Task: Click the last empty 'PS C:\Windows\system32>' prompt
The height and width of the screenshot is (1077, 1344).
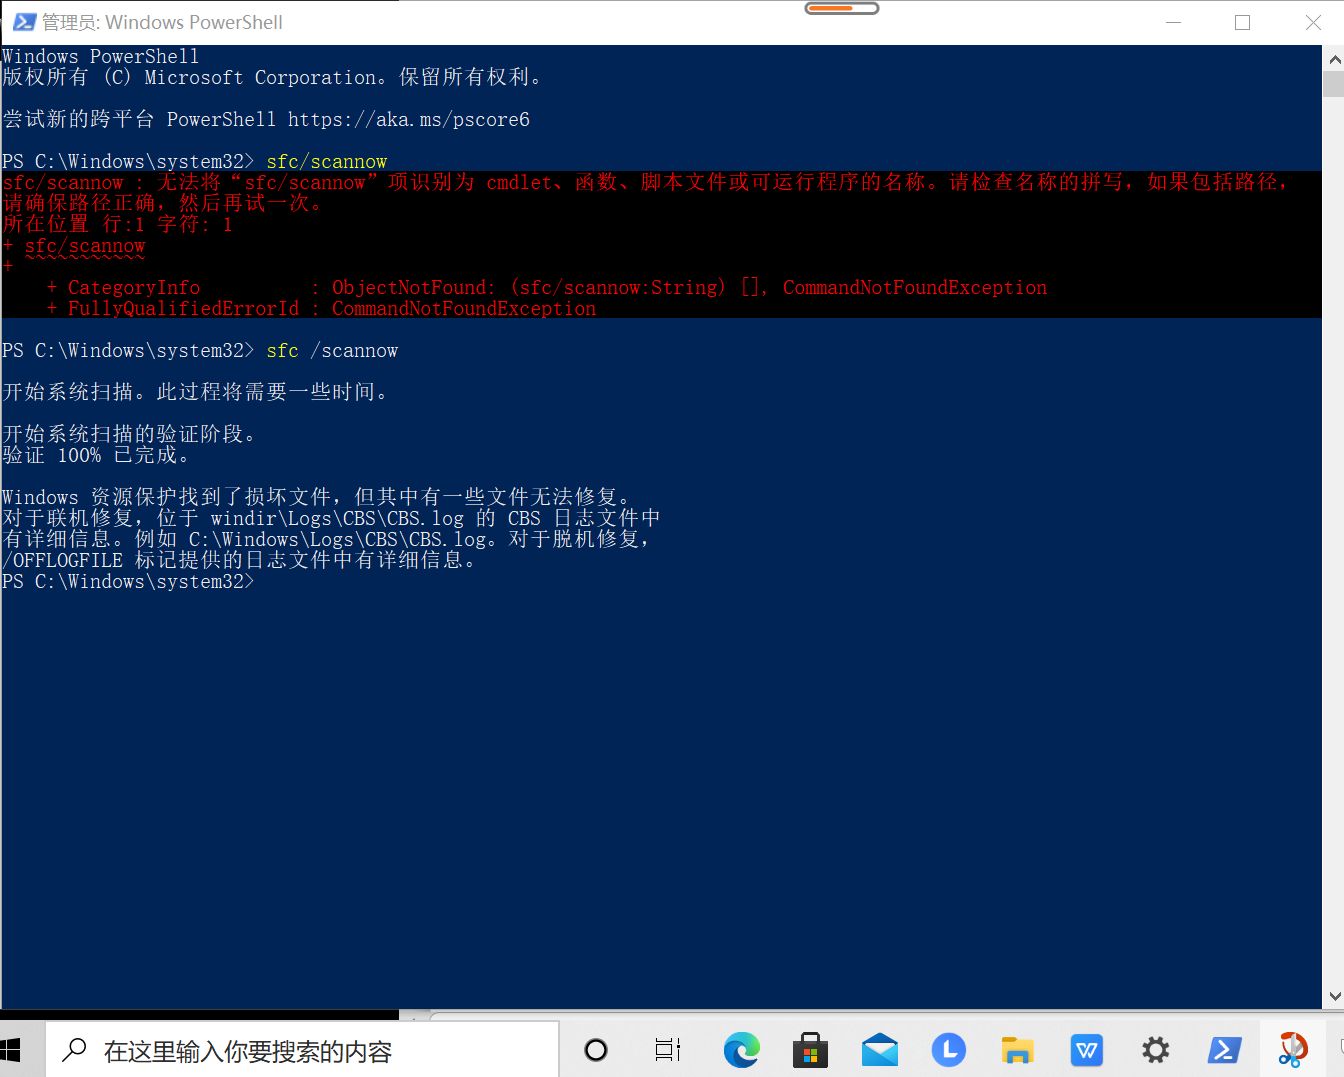Action: pyautogui.click(x=128, y=581)
